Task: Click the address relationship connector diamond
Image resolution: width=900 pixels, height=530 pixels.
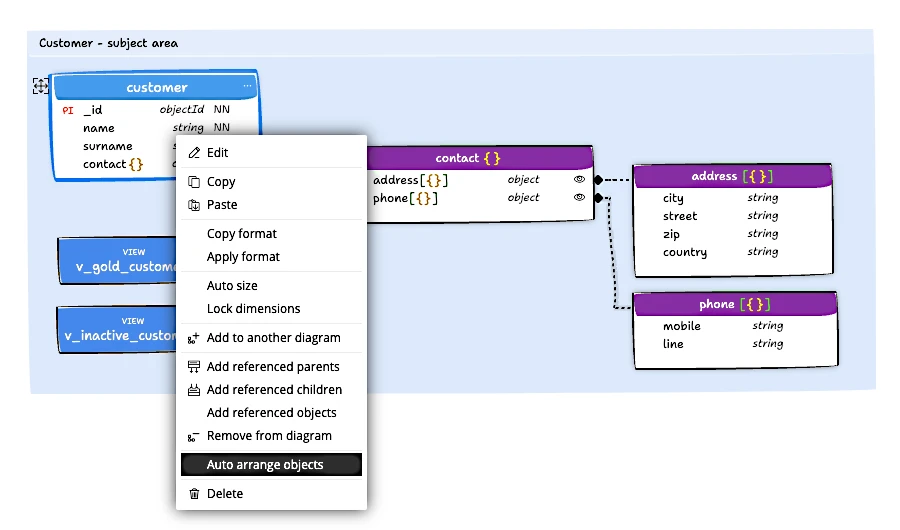Action: 599,180
